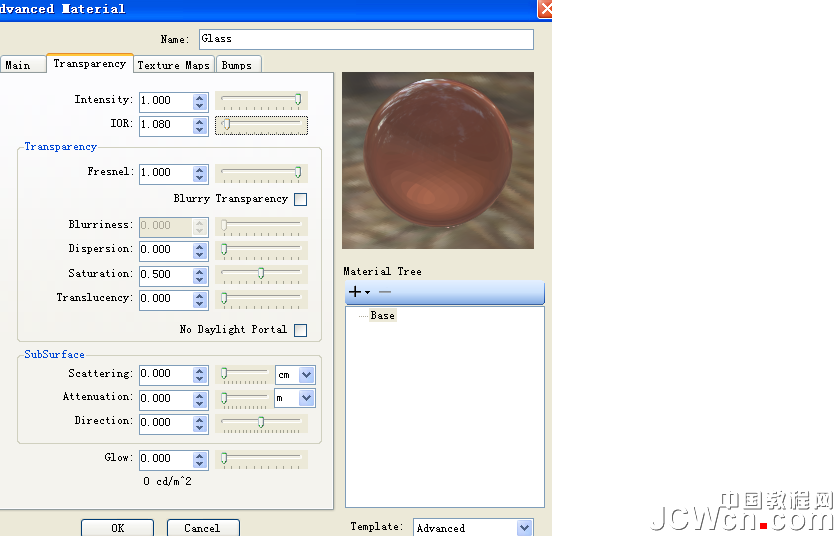Click the minus icon in Material Tree
Viewport: 840px width, 536px height.
point(385,292)
